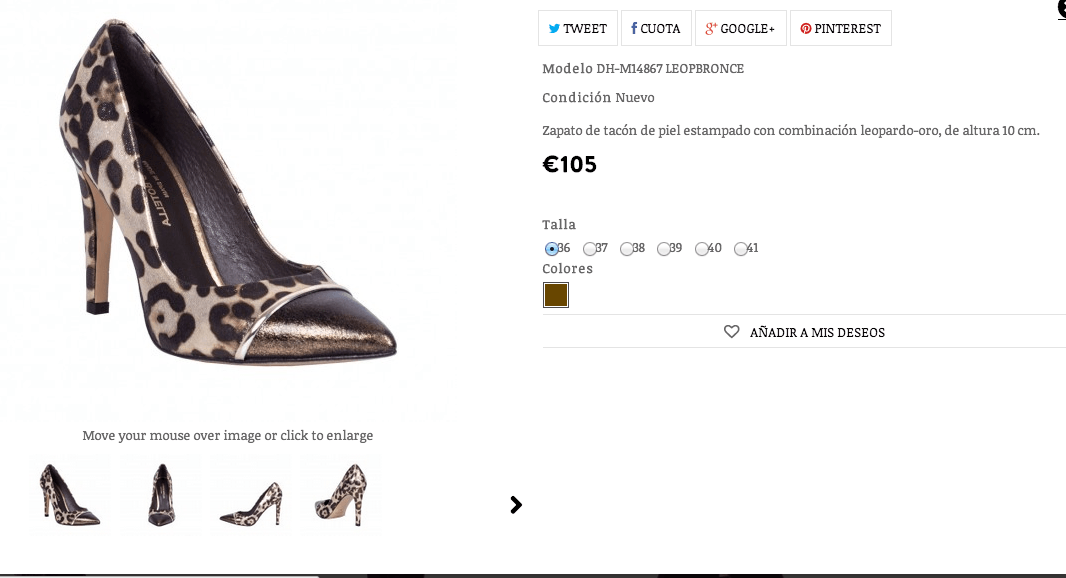Image resolution: width=1066 pixels, height=578 pixels.
Task: View the side-profile shoe thumbnail
Action: [x=251, y=494]
